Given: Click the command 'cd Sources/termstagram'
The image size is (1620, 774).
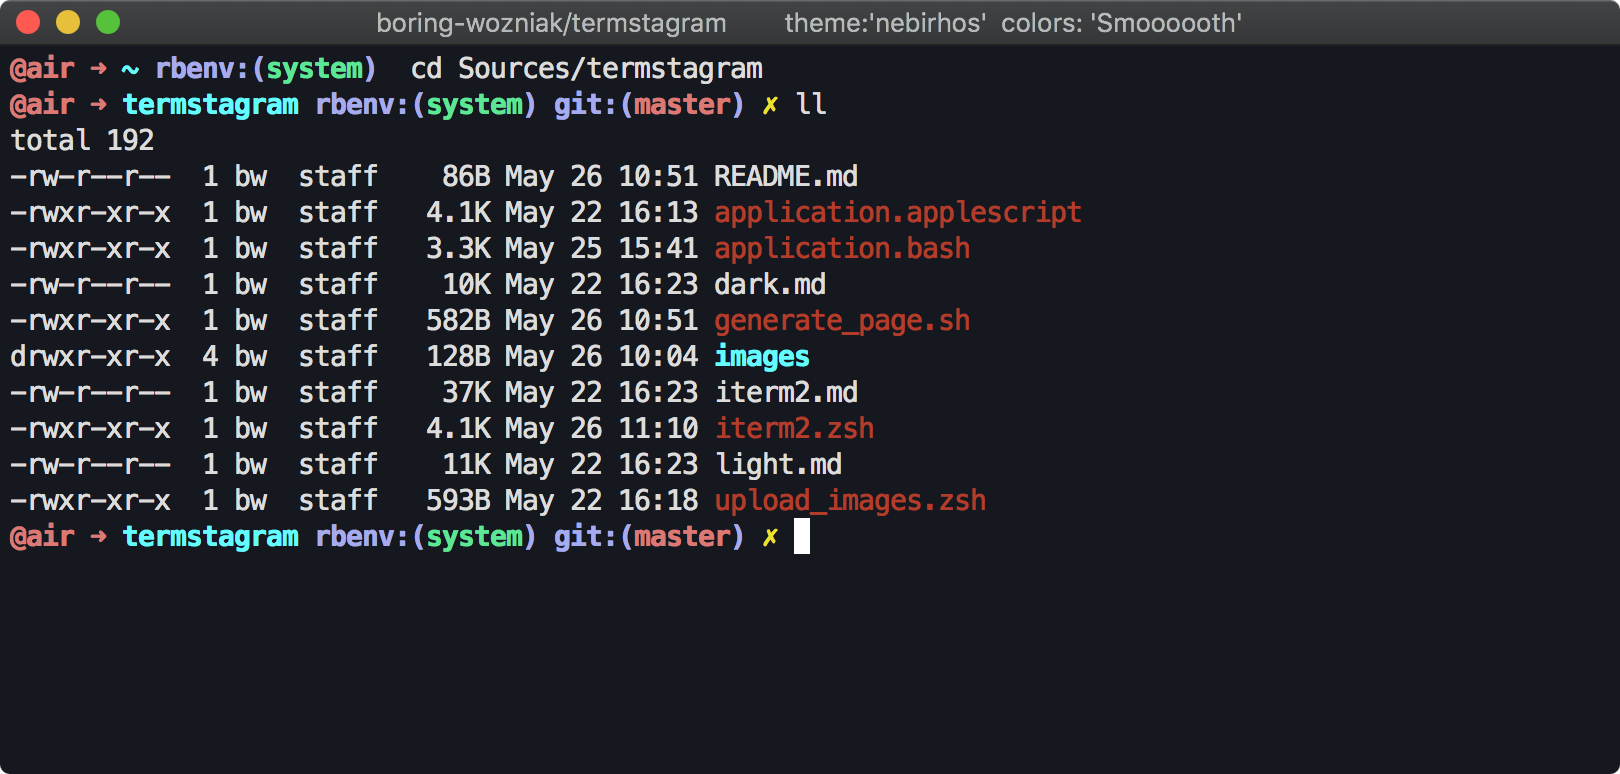Looking at the screenshot, I should [x=587, y=69].
